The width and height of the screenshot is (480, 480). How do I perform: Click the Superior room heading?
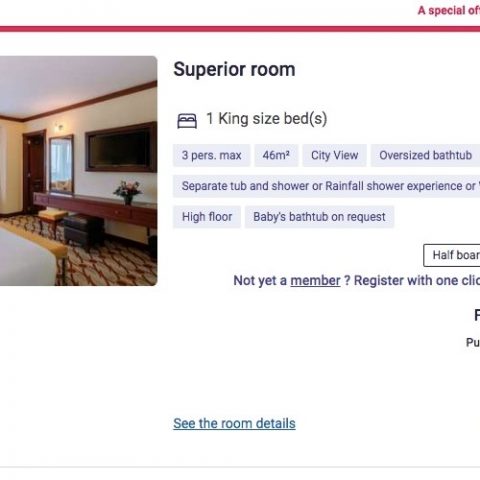[x=234, y=69]
